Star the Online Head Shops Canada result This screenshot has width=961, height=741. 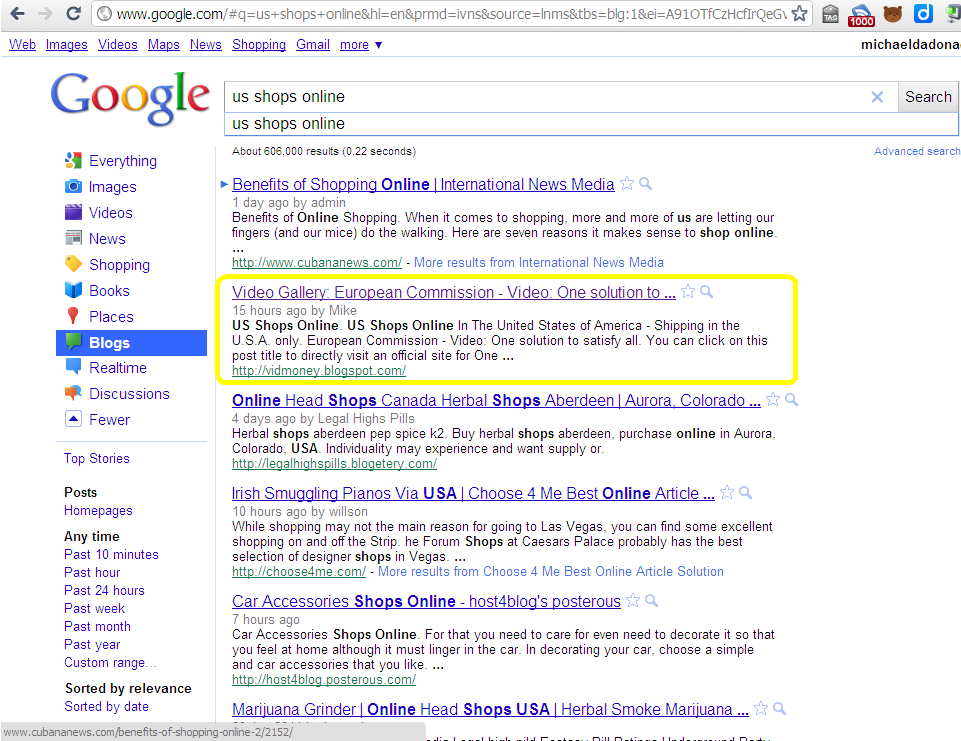coord(773,400)
